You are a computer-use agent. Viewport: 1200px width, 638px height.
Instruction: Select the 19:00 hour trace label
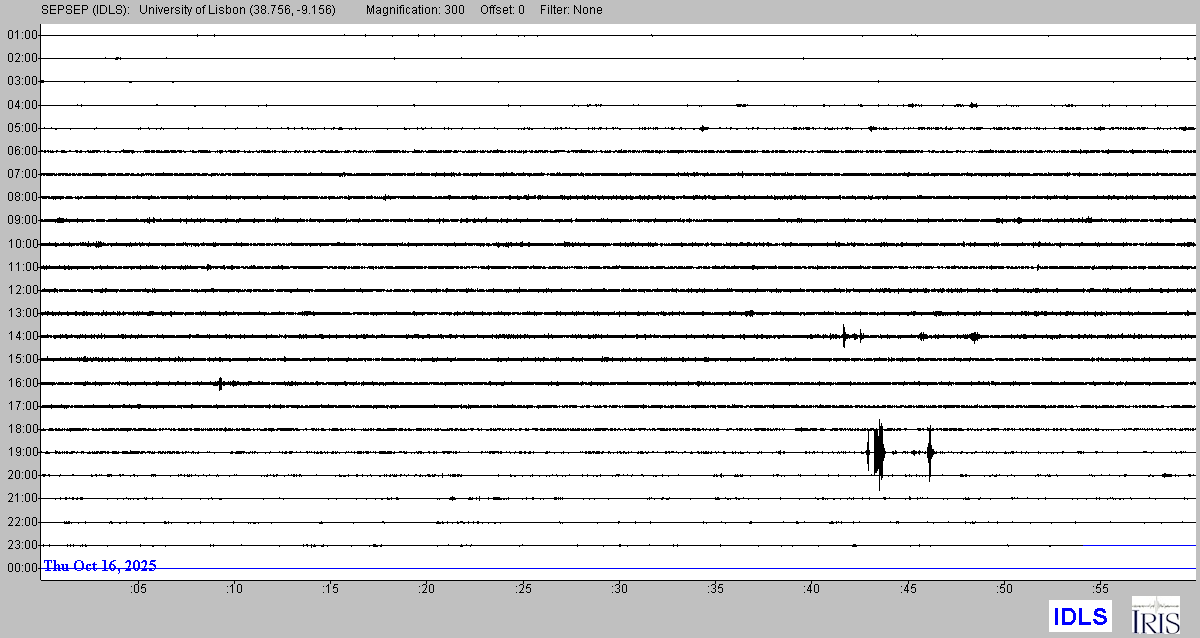click(22, 452)
